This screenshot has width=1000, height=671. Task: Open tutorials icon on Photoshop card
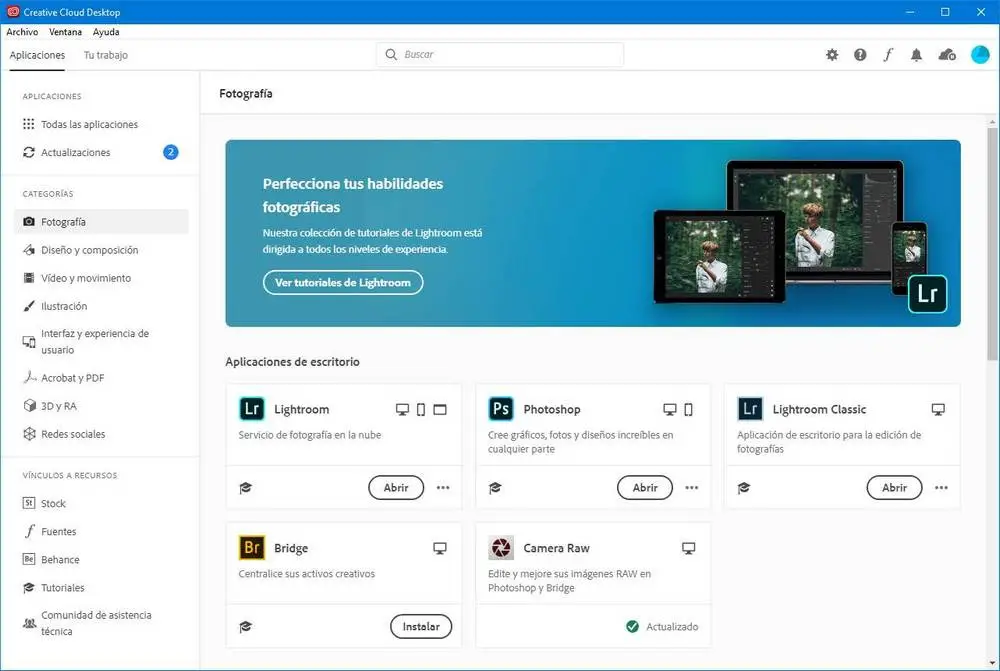(495, 488)
